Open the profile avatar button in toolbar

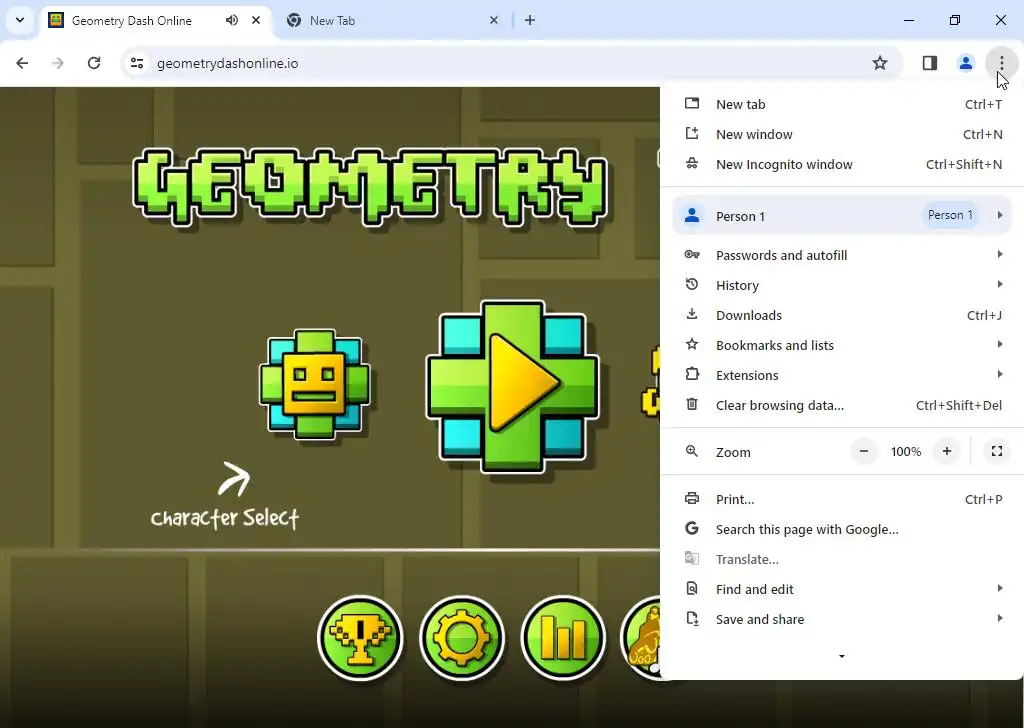[x=965, y=63]
